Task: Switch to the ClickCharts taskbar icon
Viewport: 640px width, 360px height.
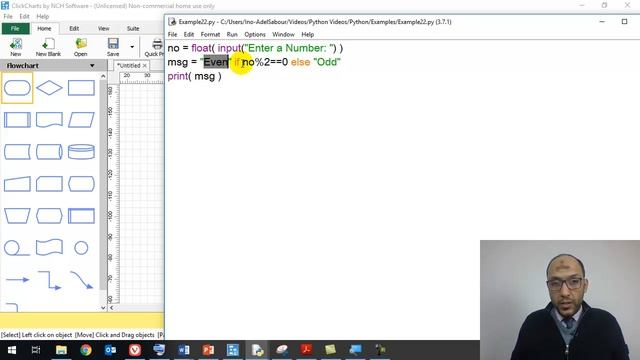Action: (x=233, y=350)
